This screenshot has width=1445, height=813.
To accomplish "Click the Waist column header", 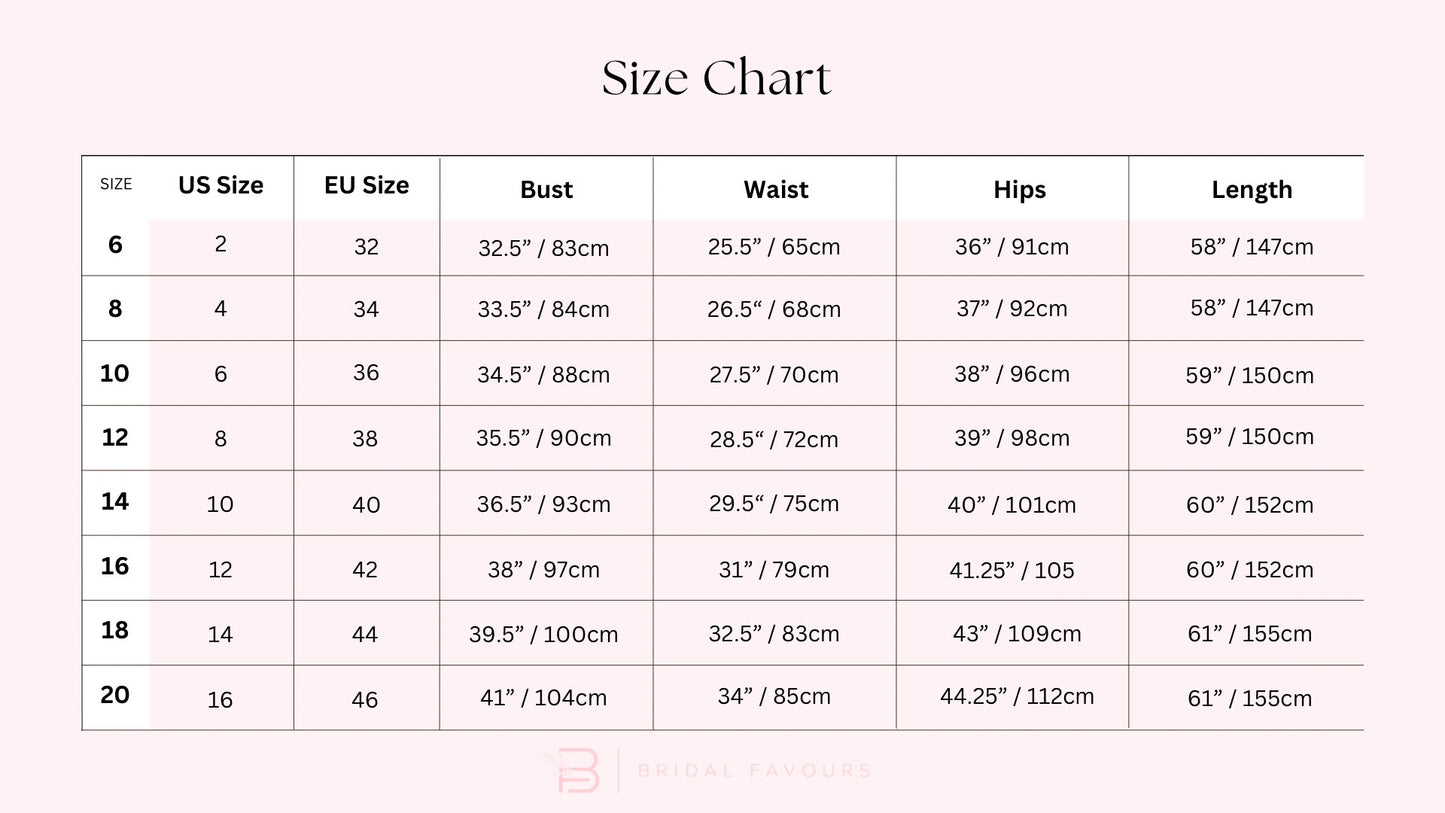I will coord(775,190).
